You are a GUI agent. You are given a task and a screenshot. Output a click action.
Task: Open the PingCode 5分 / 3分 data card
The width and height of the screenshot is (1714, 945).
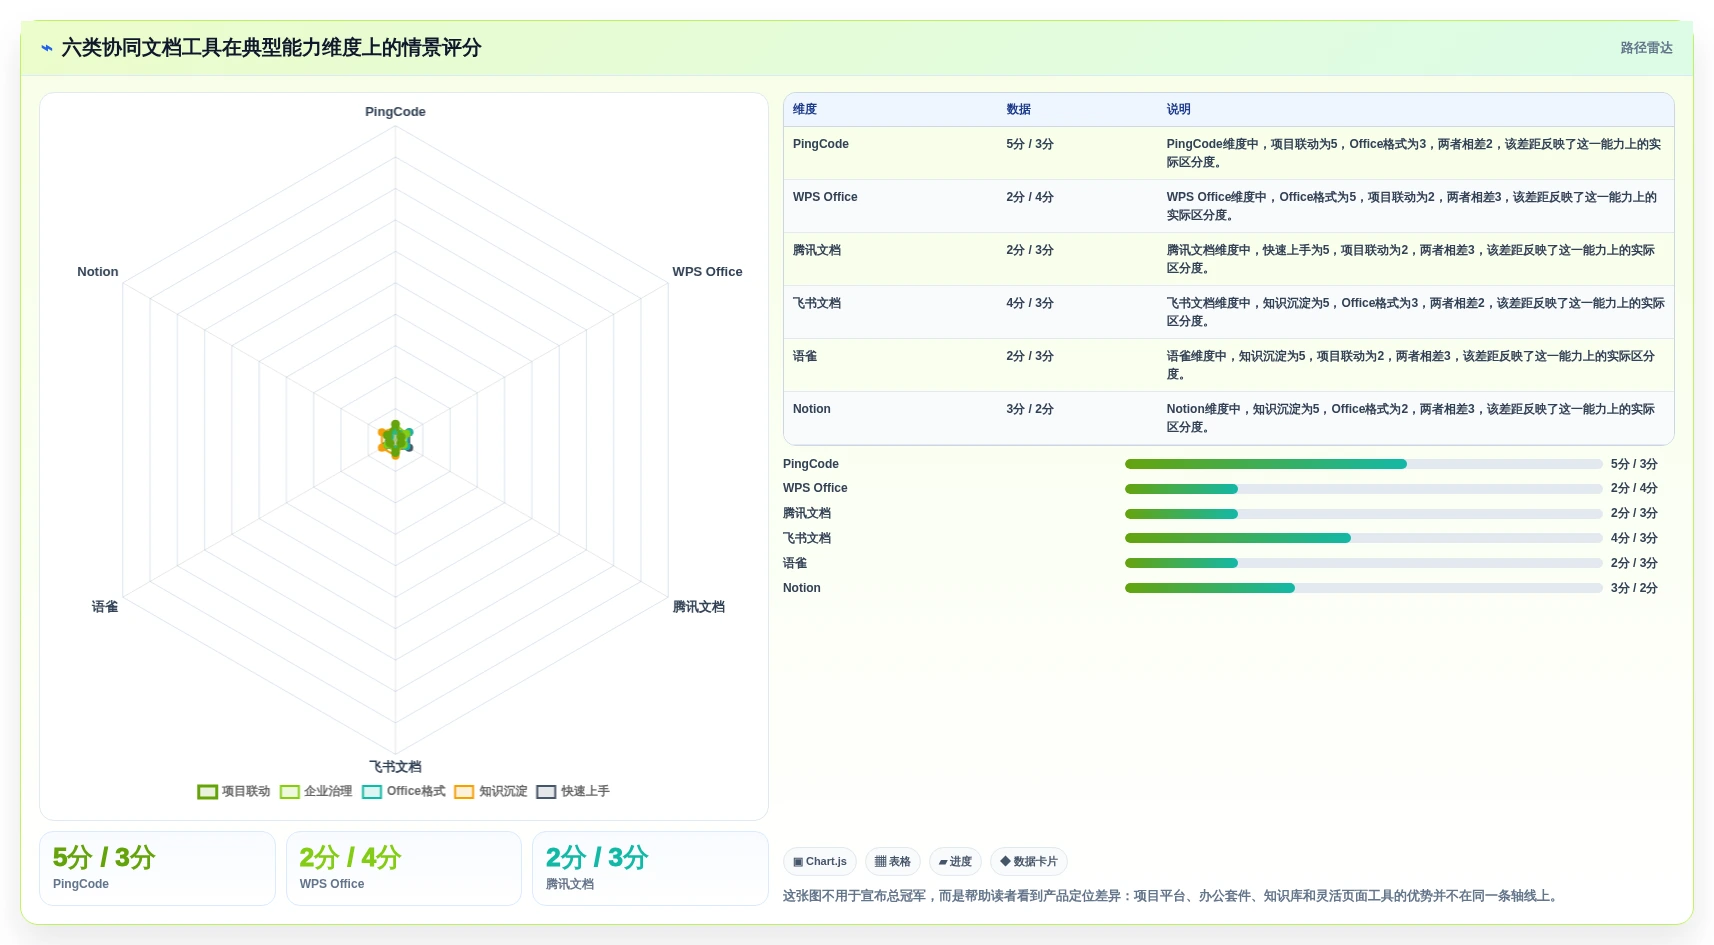[x=157, y=869]
